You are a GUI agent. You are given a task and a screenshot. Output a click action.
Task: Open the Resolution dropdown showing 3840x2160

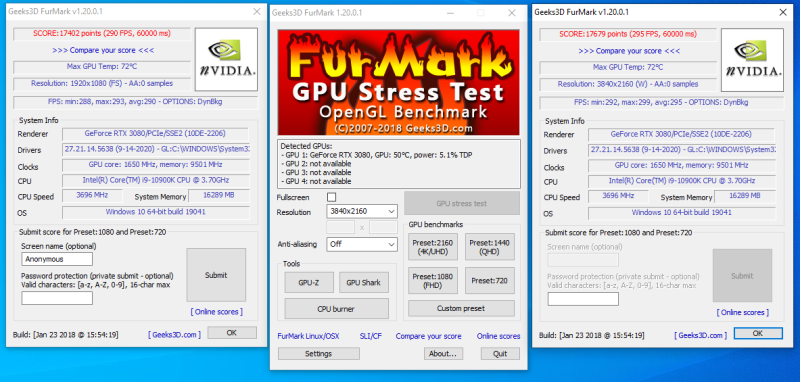click(x=362, y=211)
